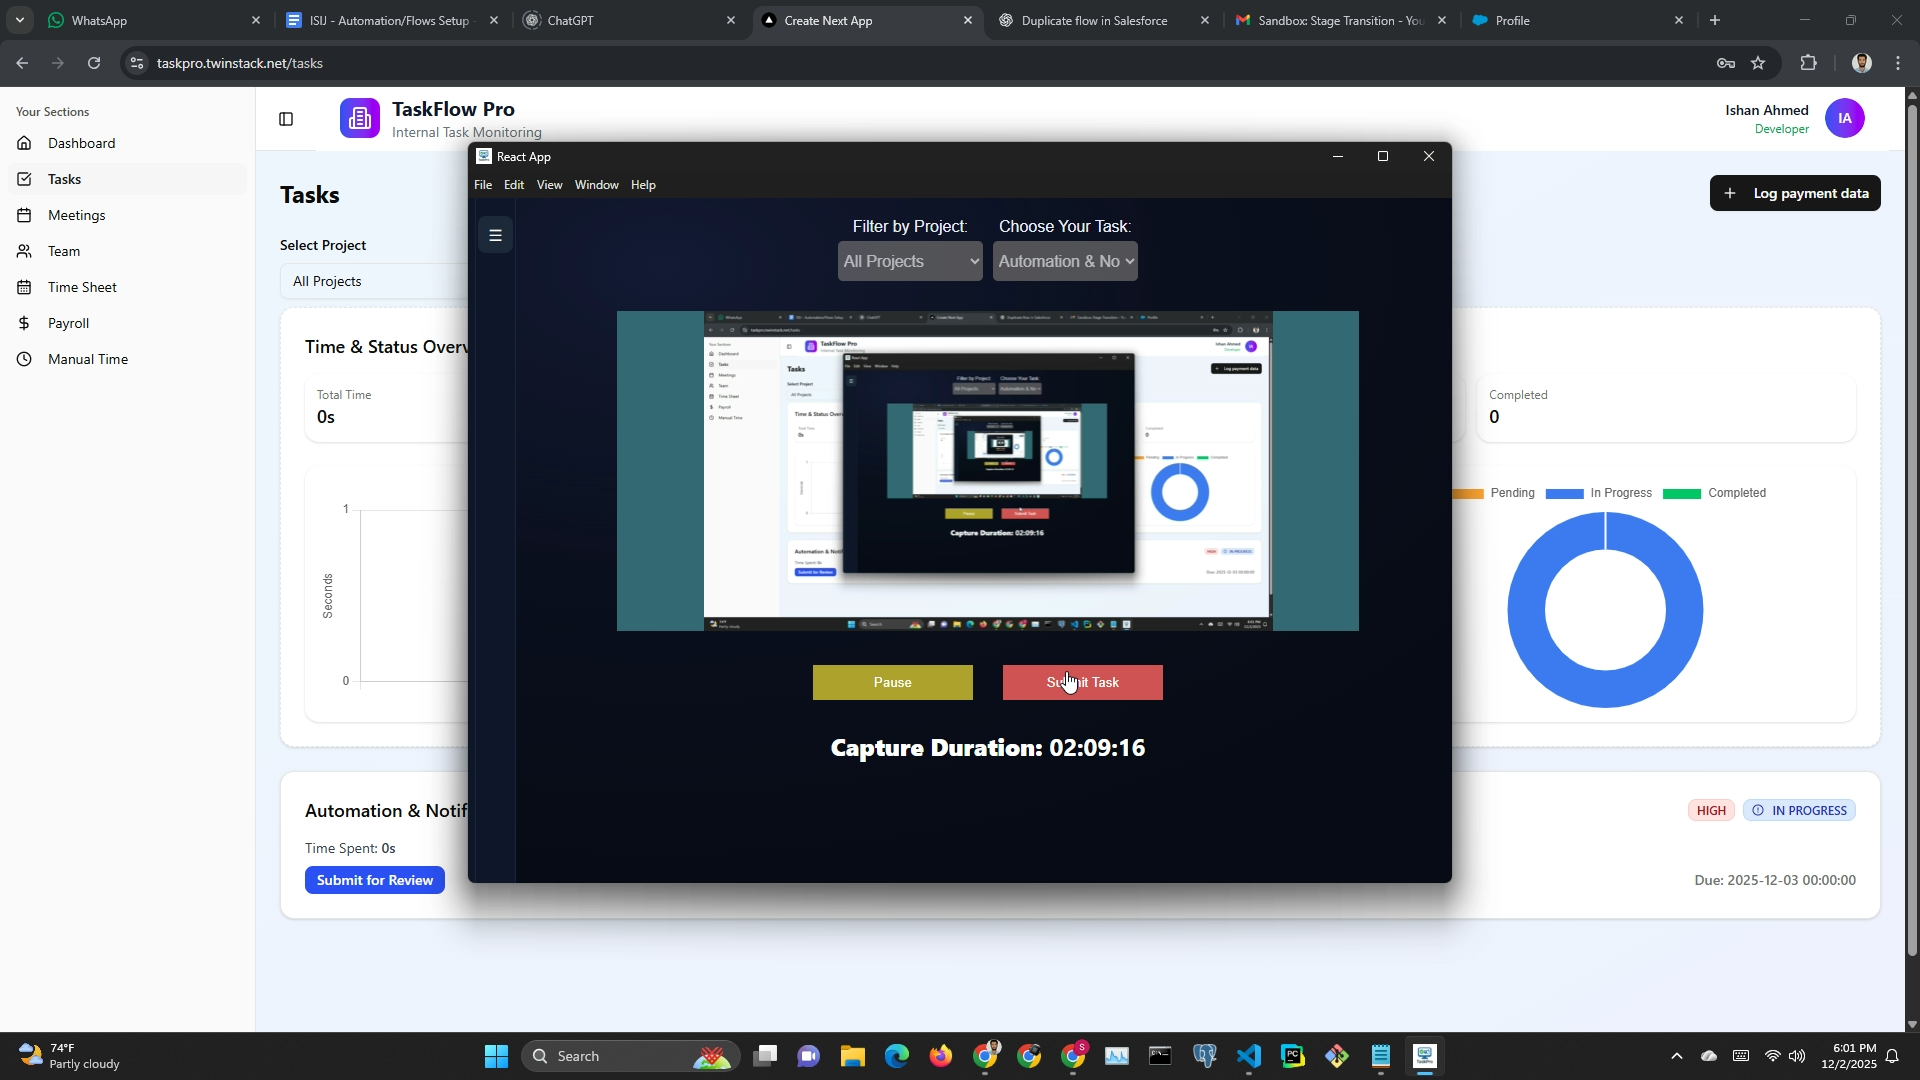The height and width of the screenshot is (1080, 1920).
Task: Open the IA user avatar
Action: coord(1844,118)
